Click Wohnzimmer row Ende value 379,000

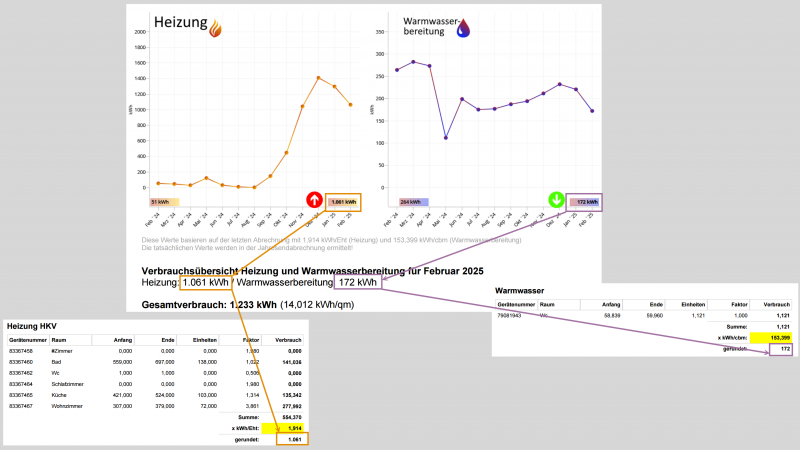165,406
